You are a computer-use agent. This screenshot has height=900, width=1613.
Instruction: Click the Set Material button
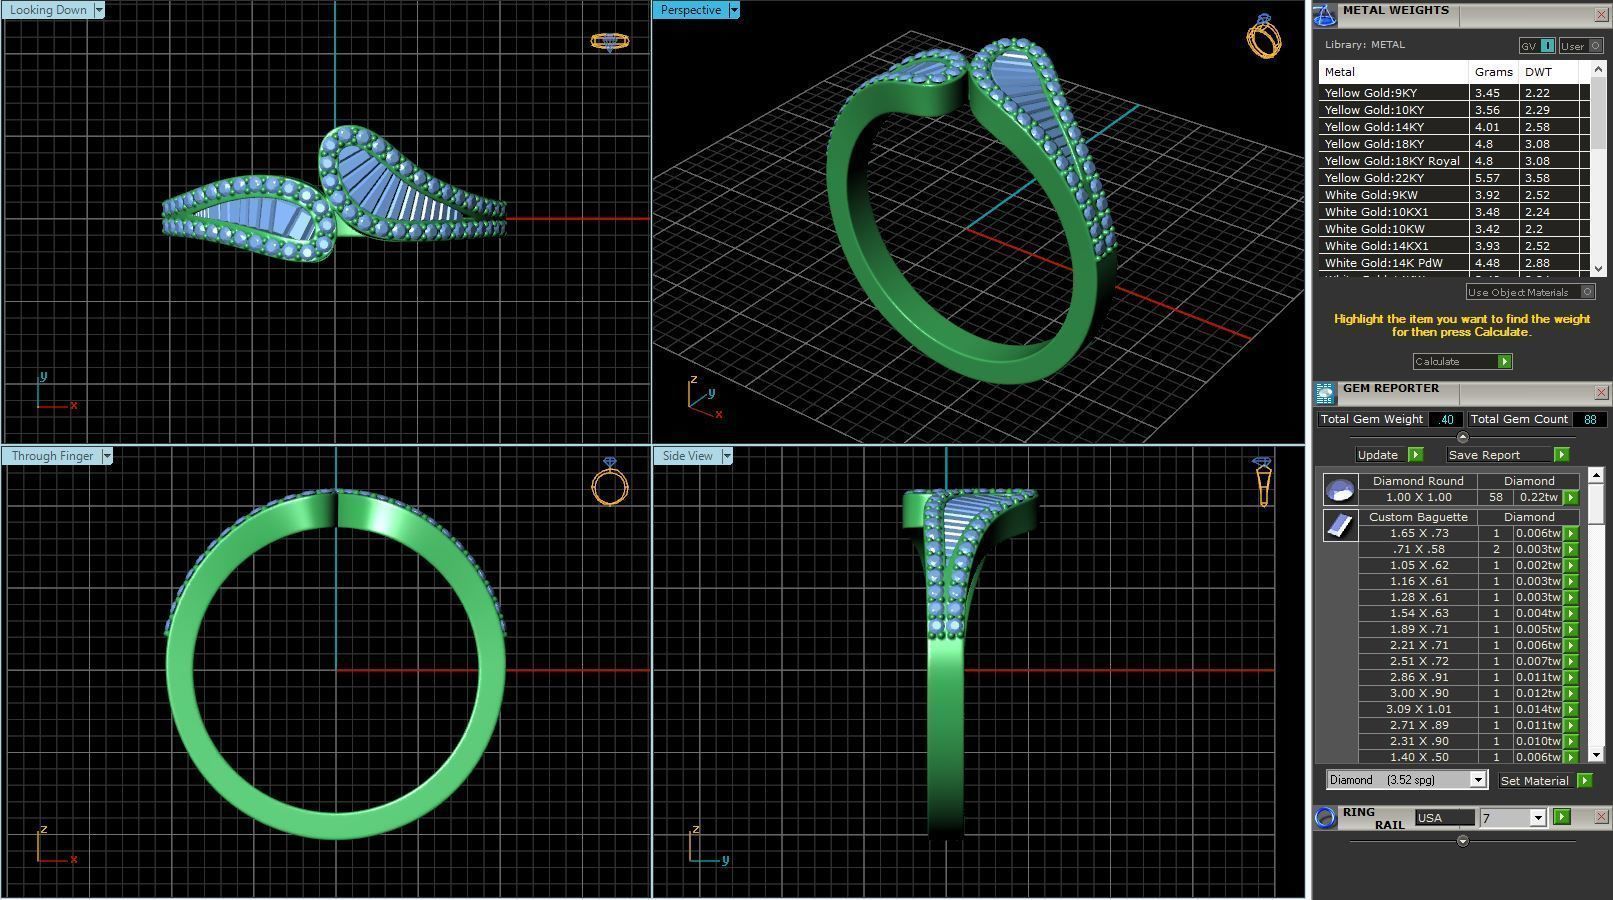click(x=1544, y=780)
